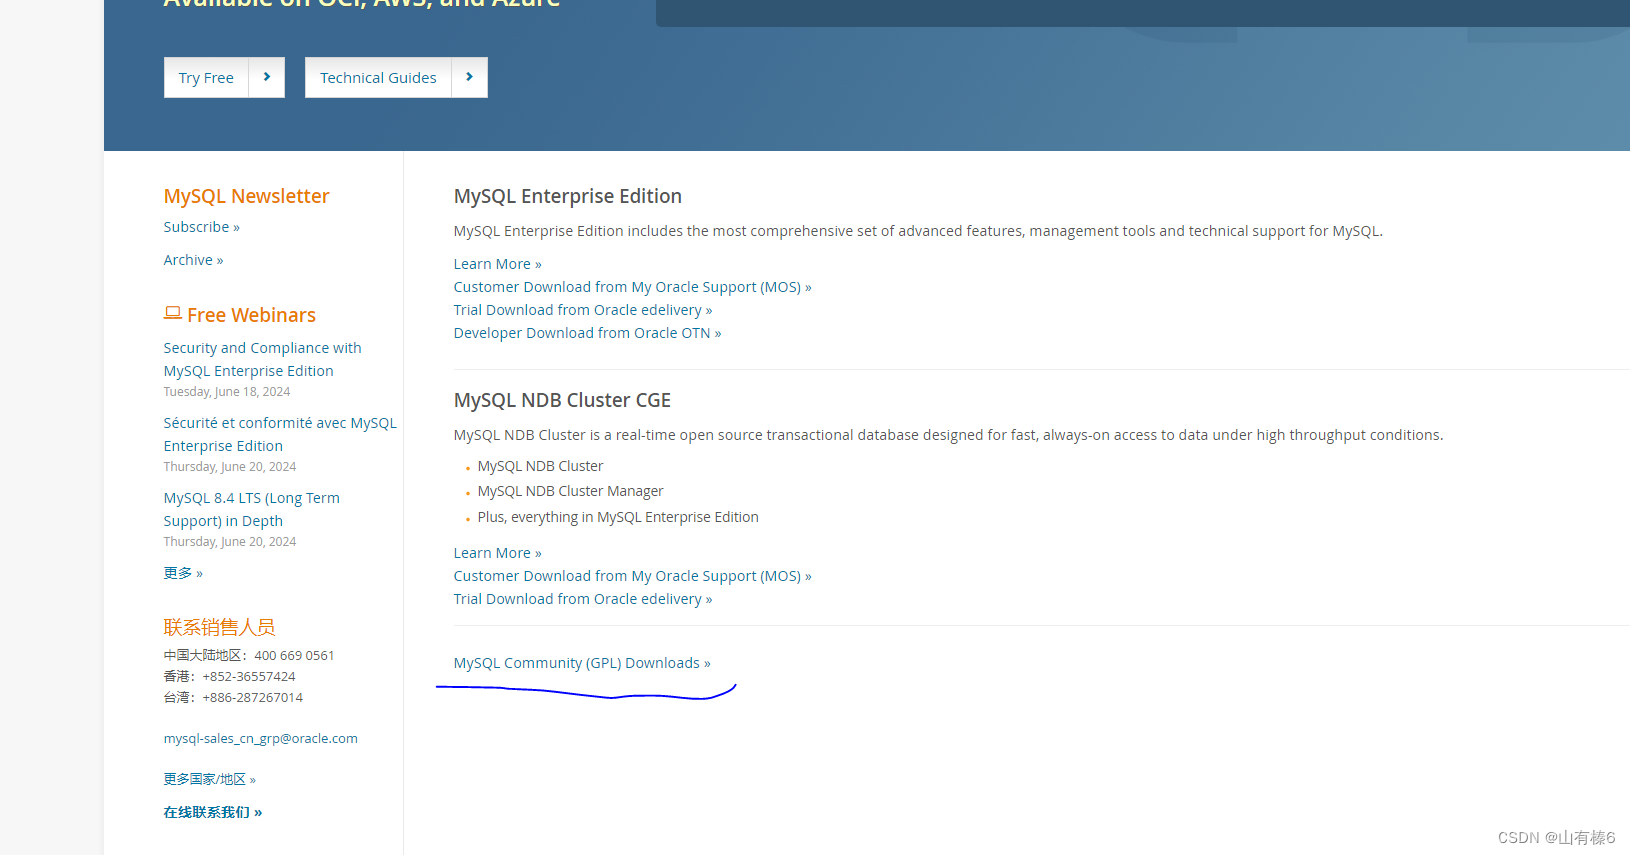Click the arrow icon beside Technical Guides
Viewport: 1630px width, 855px height.
tap(470, 78)
